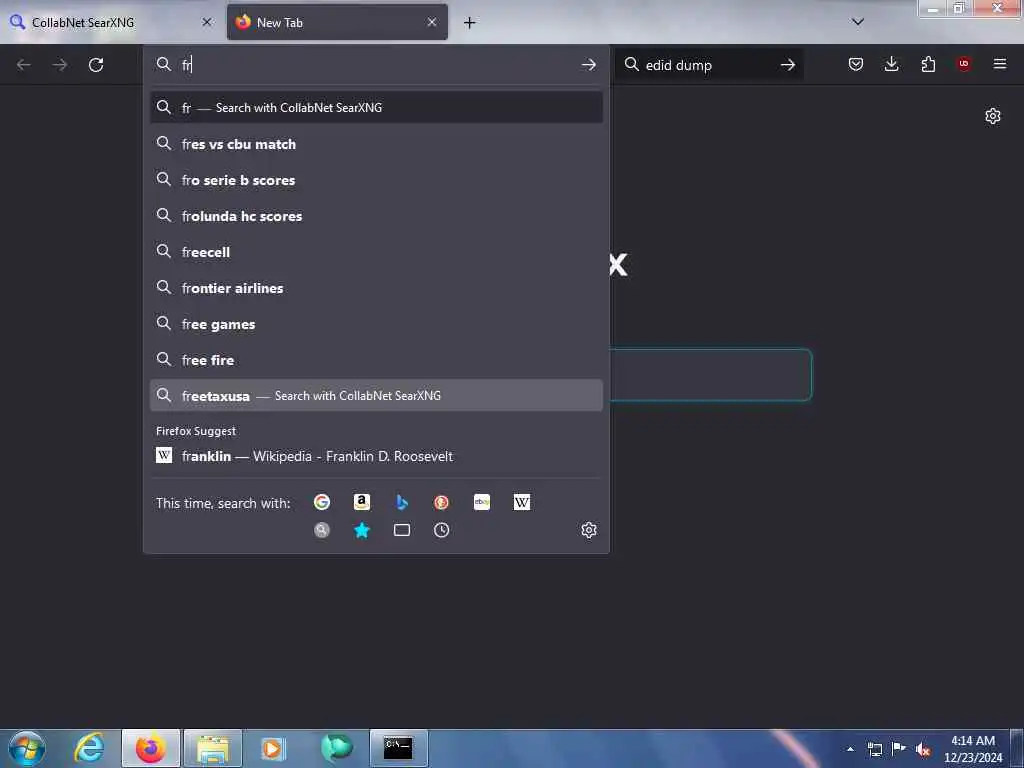
Task: Pick suggestion 'fro serie b scores'
Action: click(376, 180)
